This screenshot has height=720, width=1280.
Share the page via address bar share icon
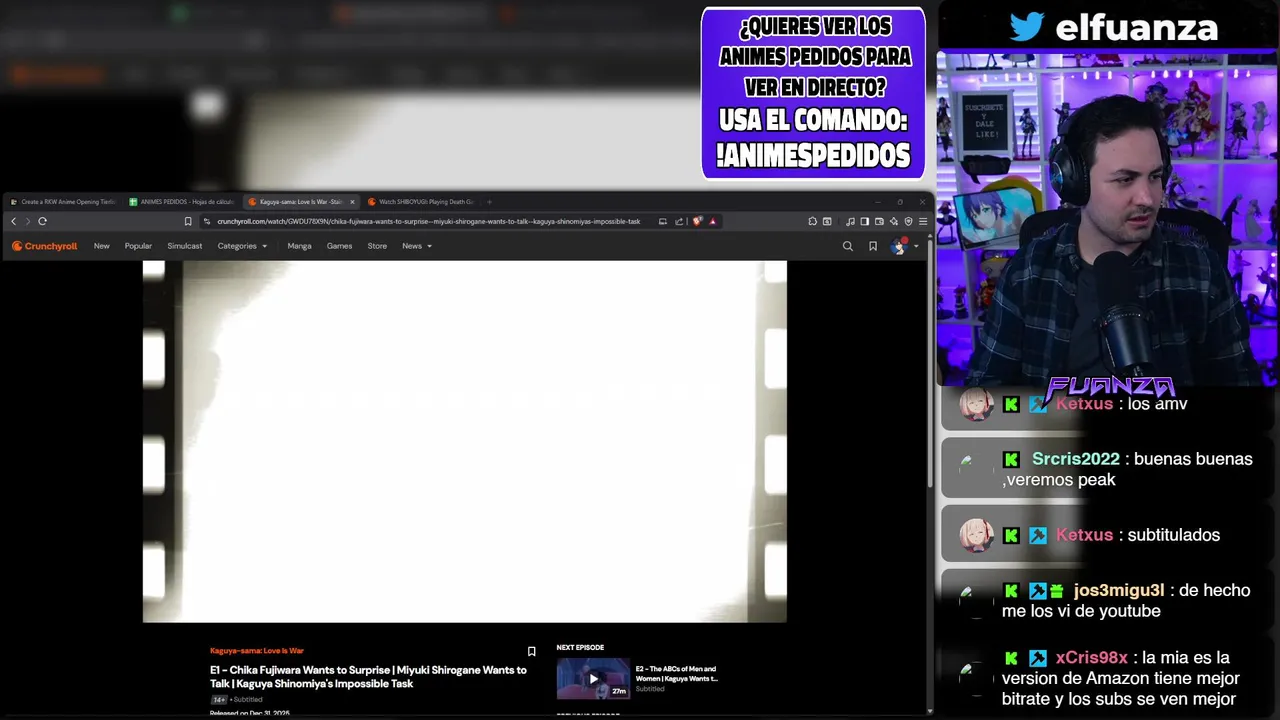pyautogui.click(x=679, y=221)
